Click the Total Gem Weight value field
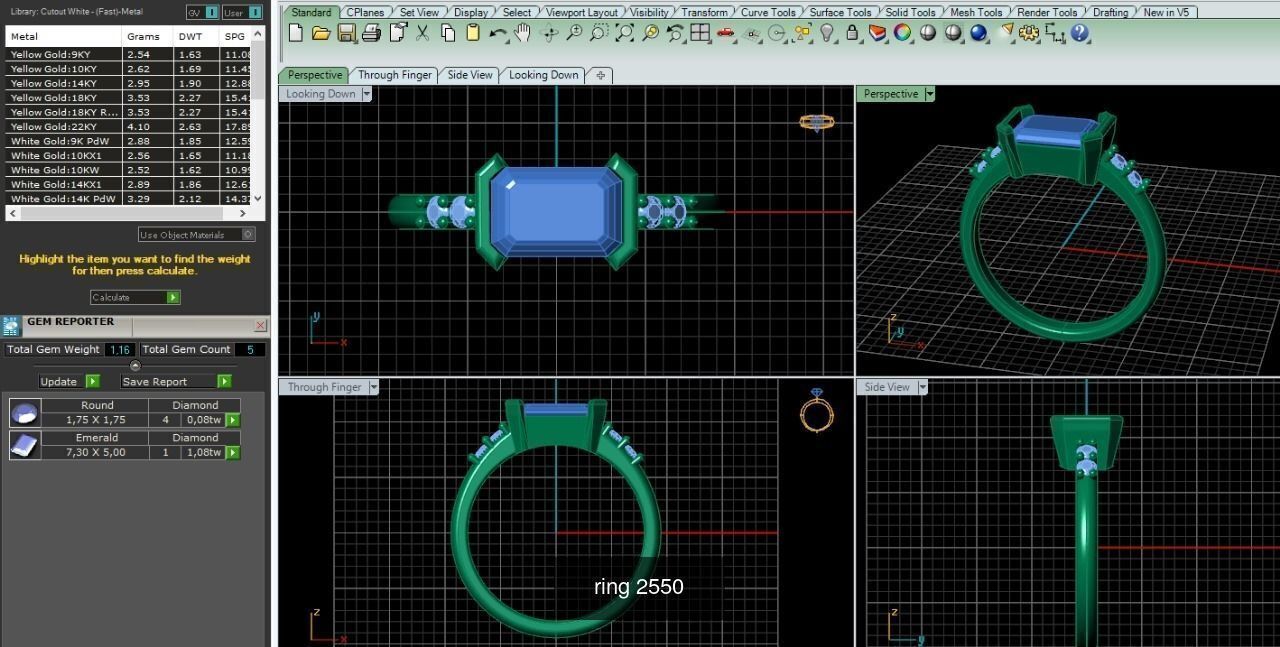Screen dimensions: 1280x647 tap(120, 349)
